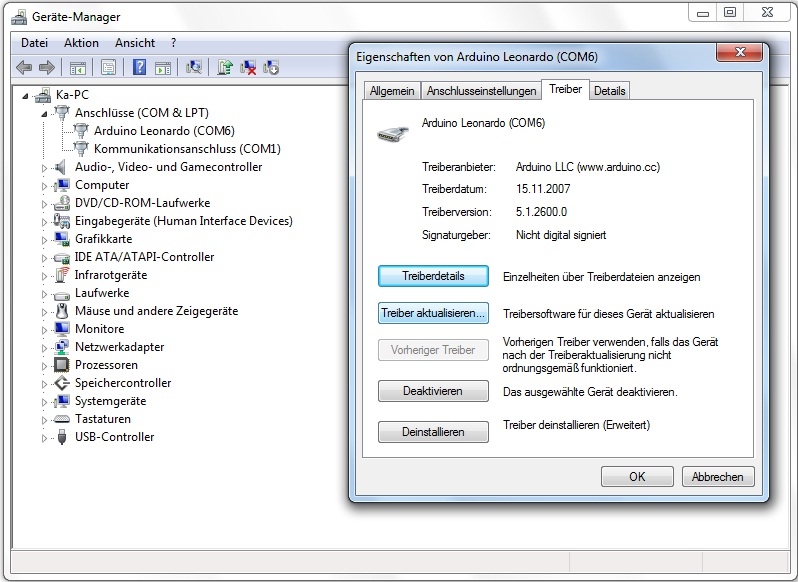The width and height of the screenshot is (798, 582).
Task: Click the USB-Controller category icon
Action: pos(62,437)
